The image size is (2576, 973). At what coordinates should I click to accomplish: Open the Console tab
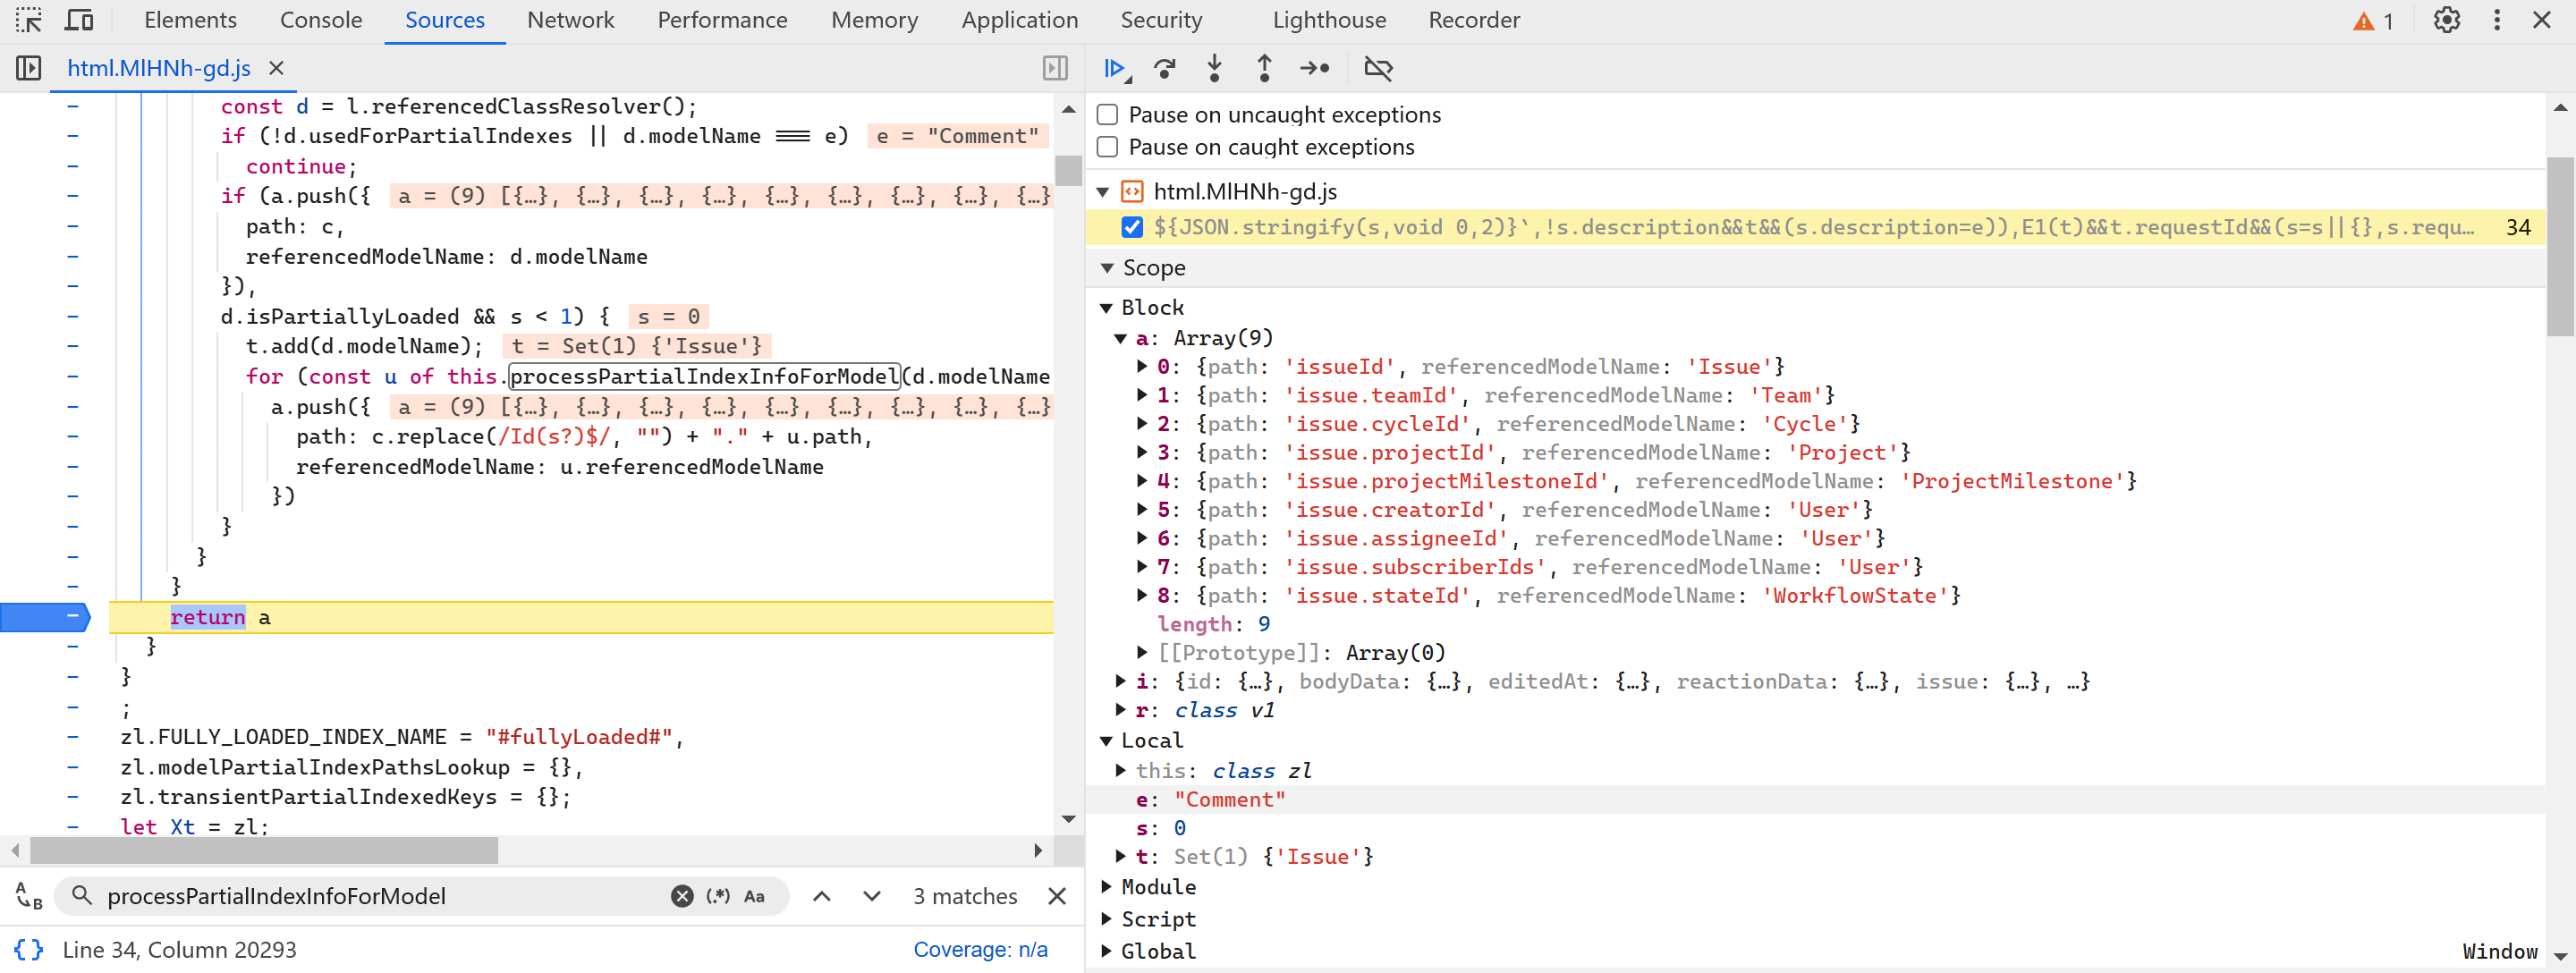320,20
